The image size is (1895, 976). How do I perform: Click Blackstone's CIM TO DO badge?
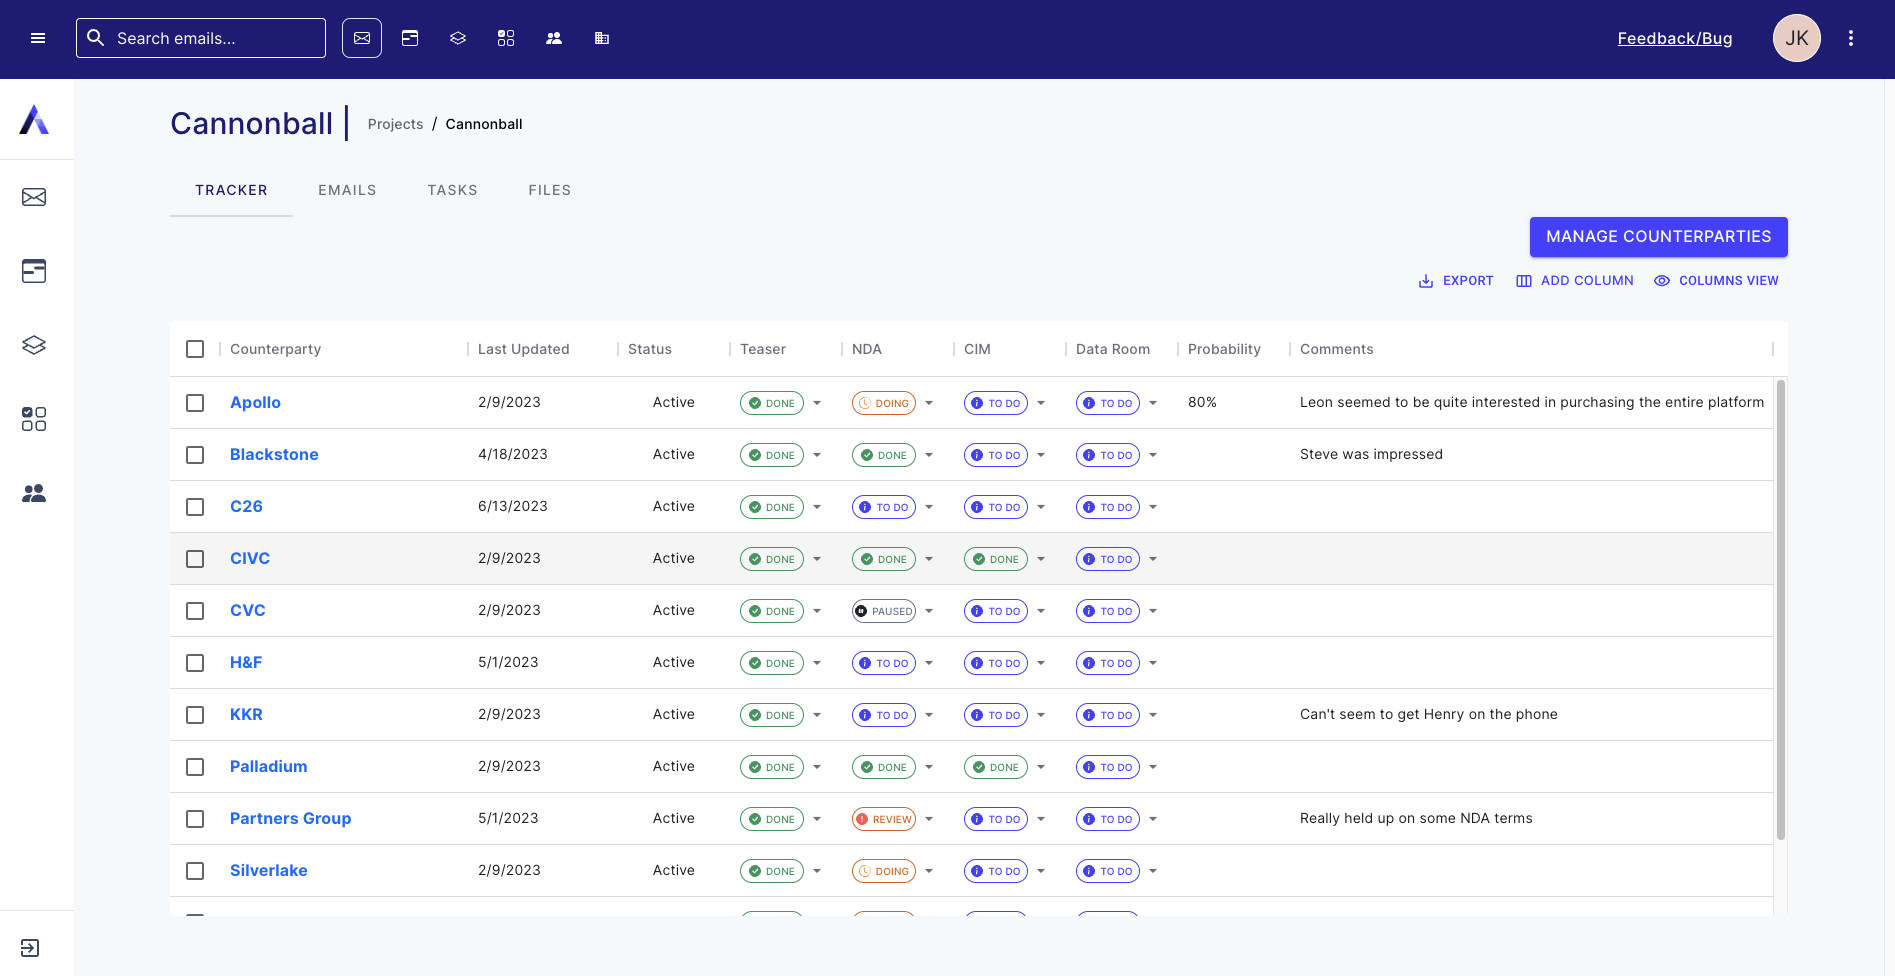pyautogui.click(x=996, y=455)
